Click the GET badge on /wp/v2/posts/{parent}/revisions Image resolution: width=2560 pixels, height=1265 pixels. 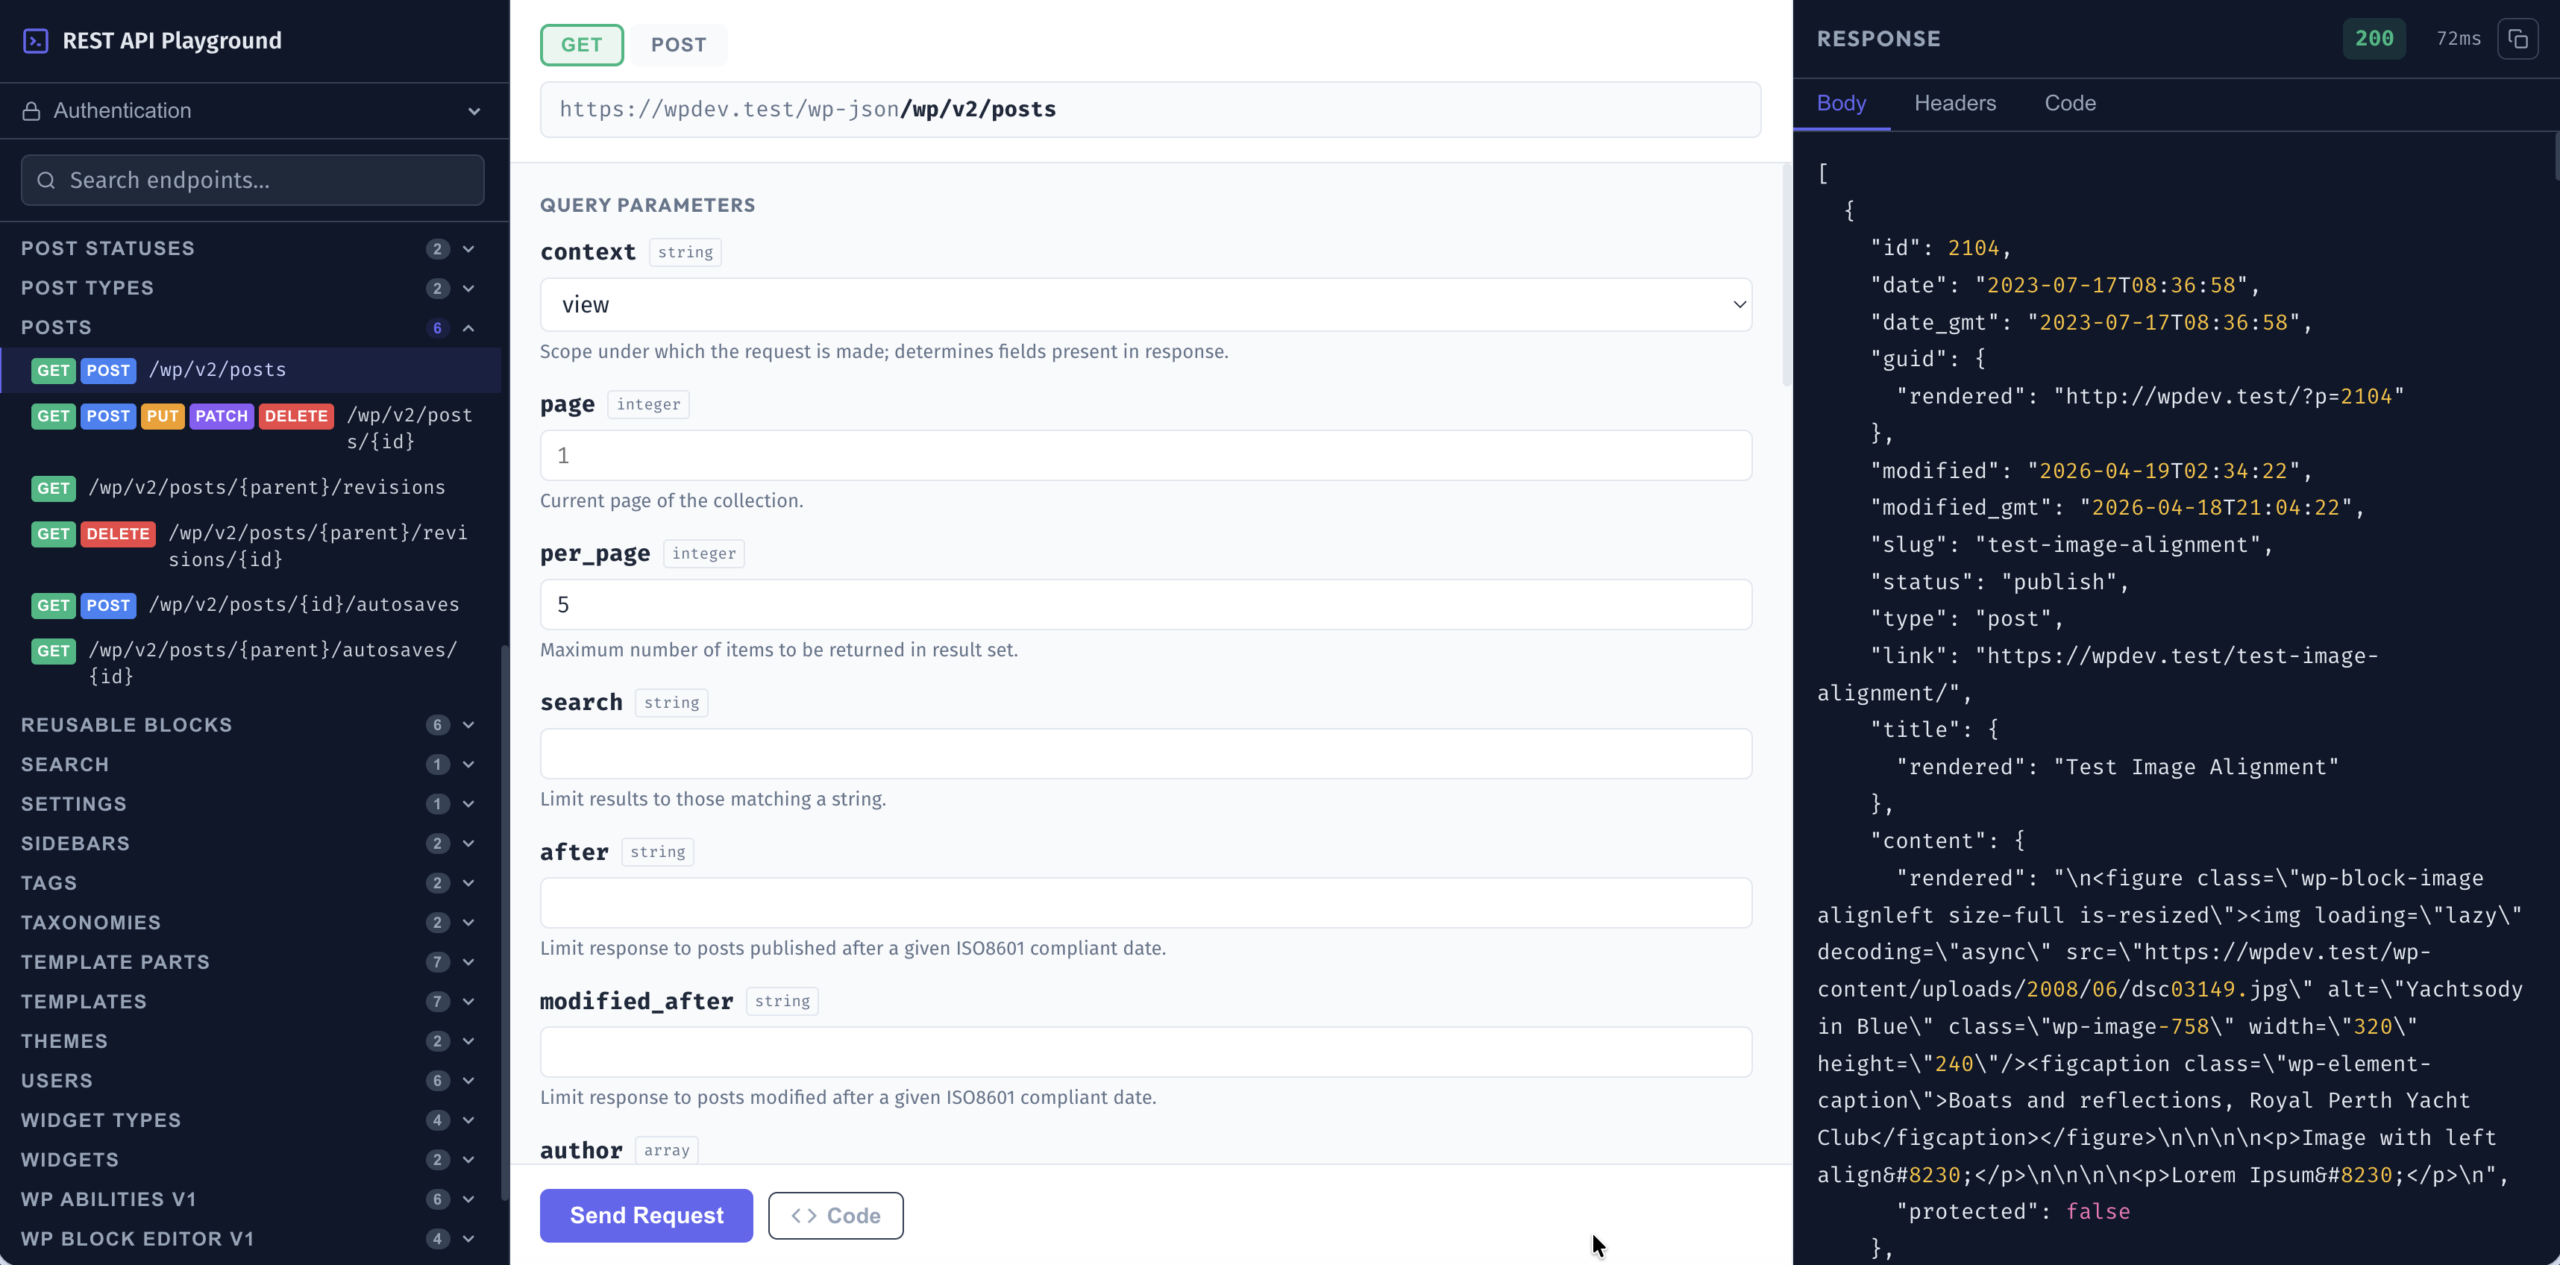coord(53,488)
